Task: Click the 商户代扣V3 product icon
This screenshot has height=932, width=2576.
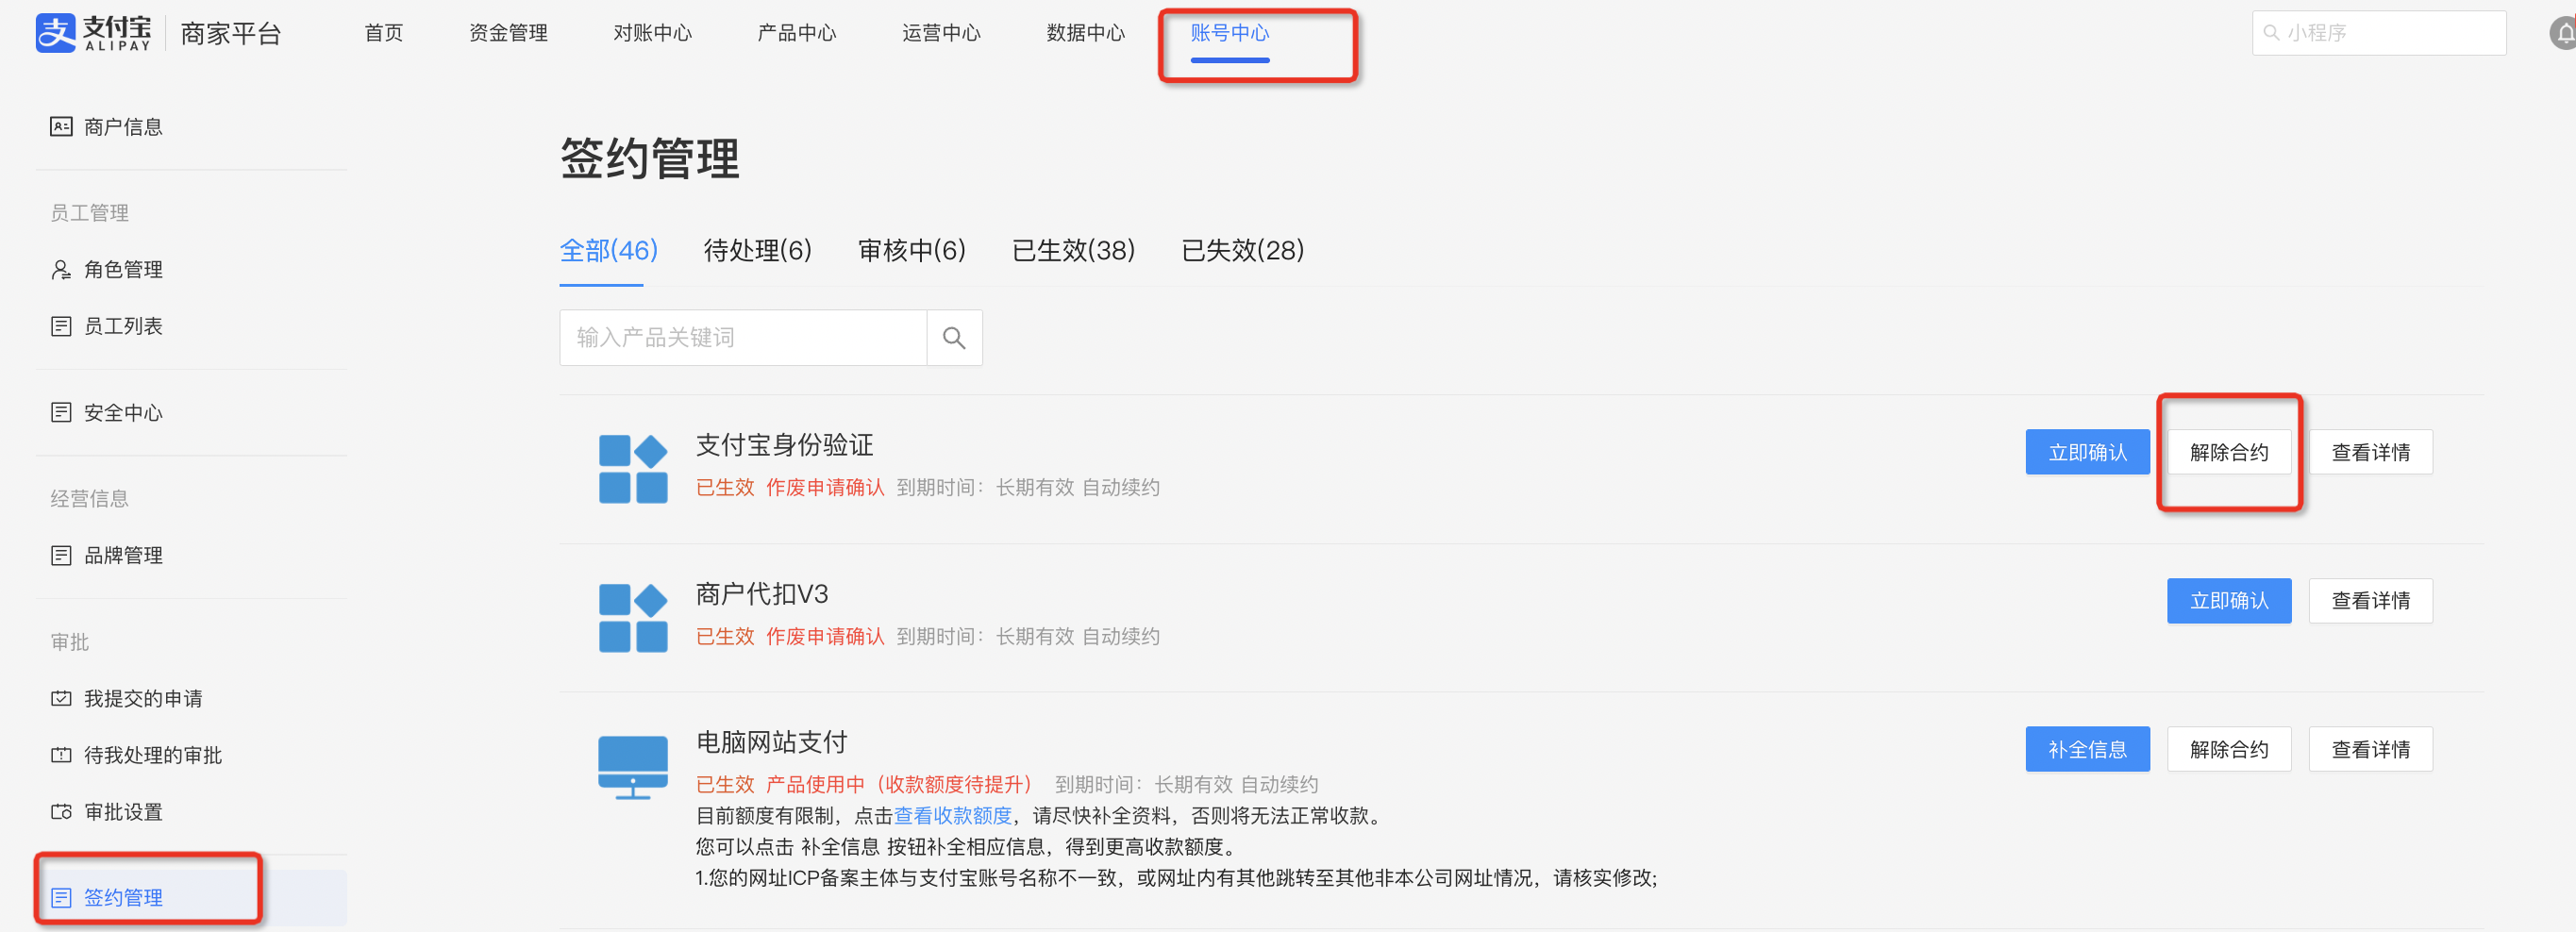Action: pos(633,617)
